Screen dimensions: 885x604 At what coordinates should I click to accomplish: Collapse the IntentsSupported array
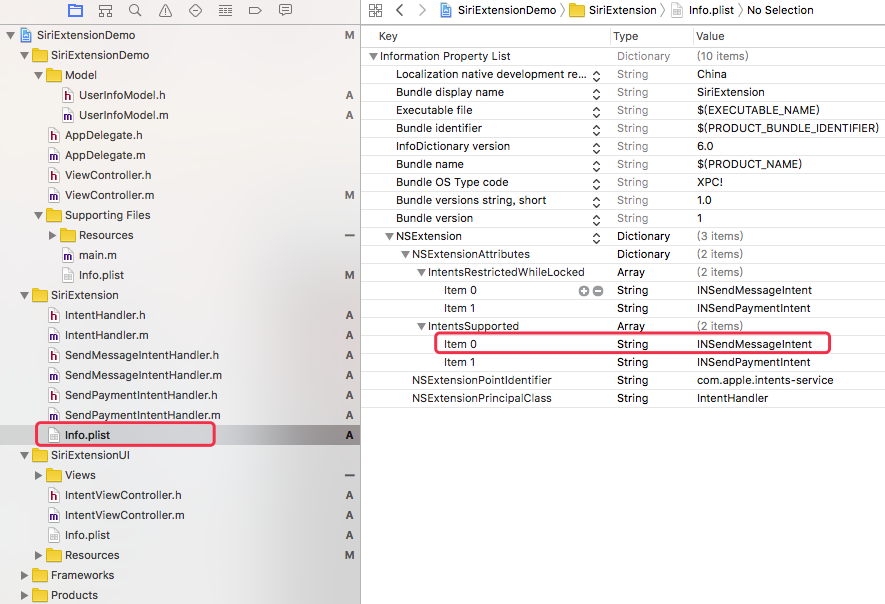(x=422, y=326)
